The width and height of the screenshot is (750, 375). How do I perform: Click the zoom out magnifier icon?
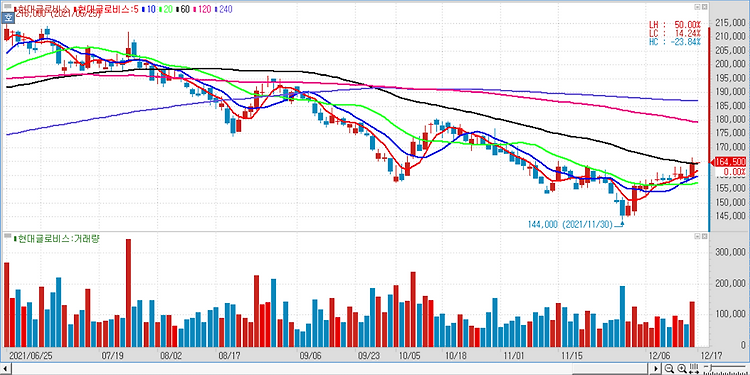pos(670,368)
